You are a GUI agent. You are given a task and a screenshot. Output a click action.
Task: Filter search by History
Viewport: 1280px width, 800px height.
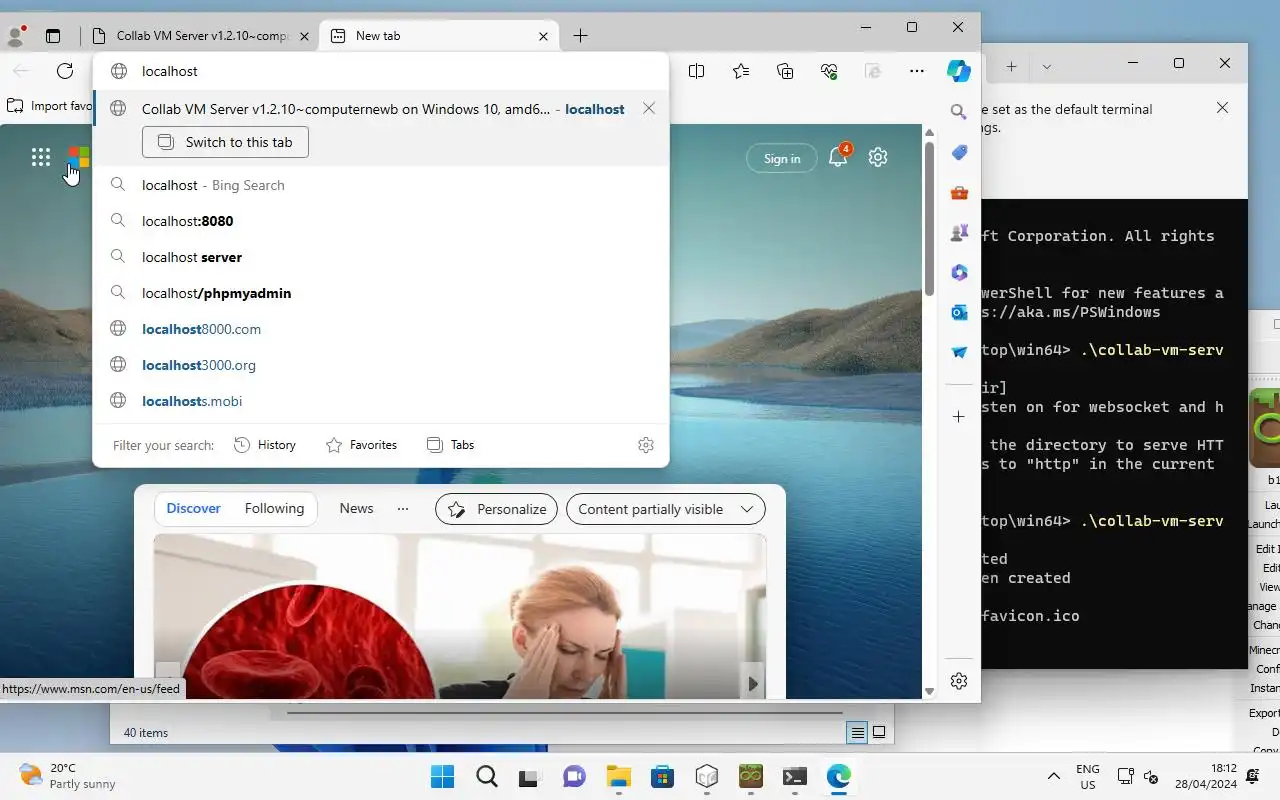coord(265,445)
